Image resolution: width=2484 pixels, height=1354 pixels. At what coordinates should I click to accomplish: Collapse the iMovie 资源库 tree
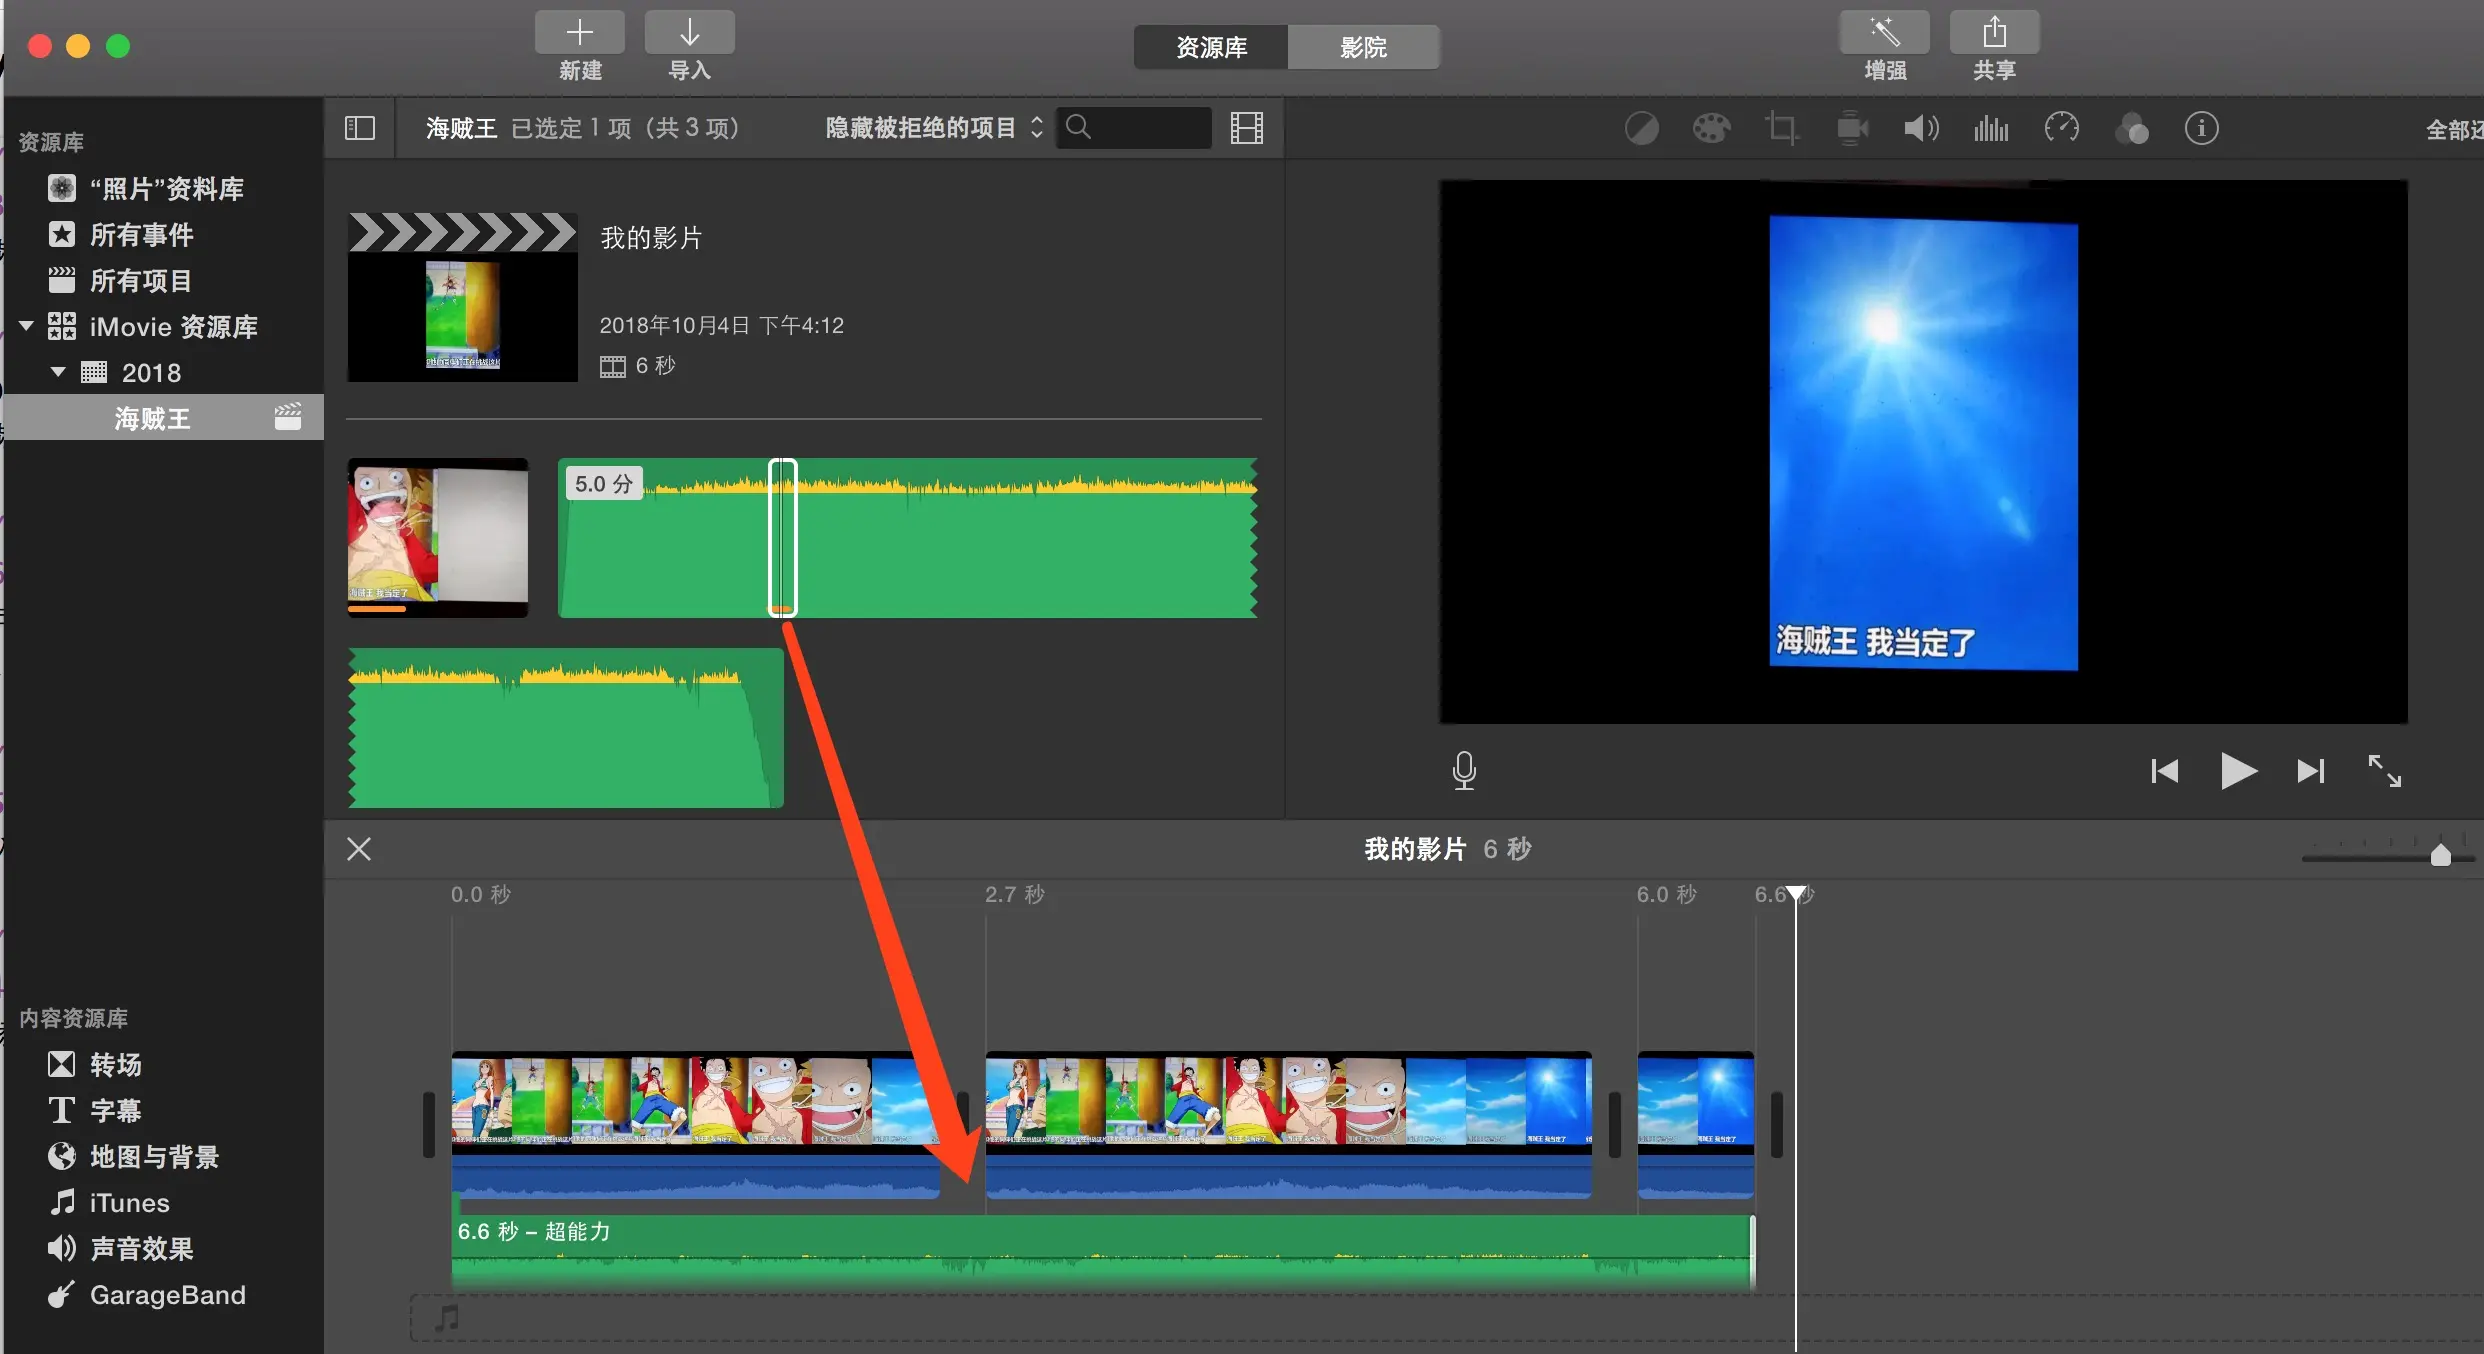click(x=27, y=326)
